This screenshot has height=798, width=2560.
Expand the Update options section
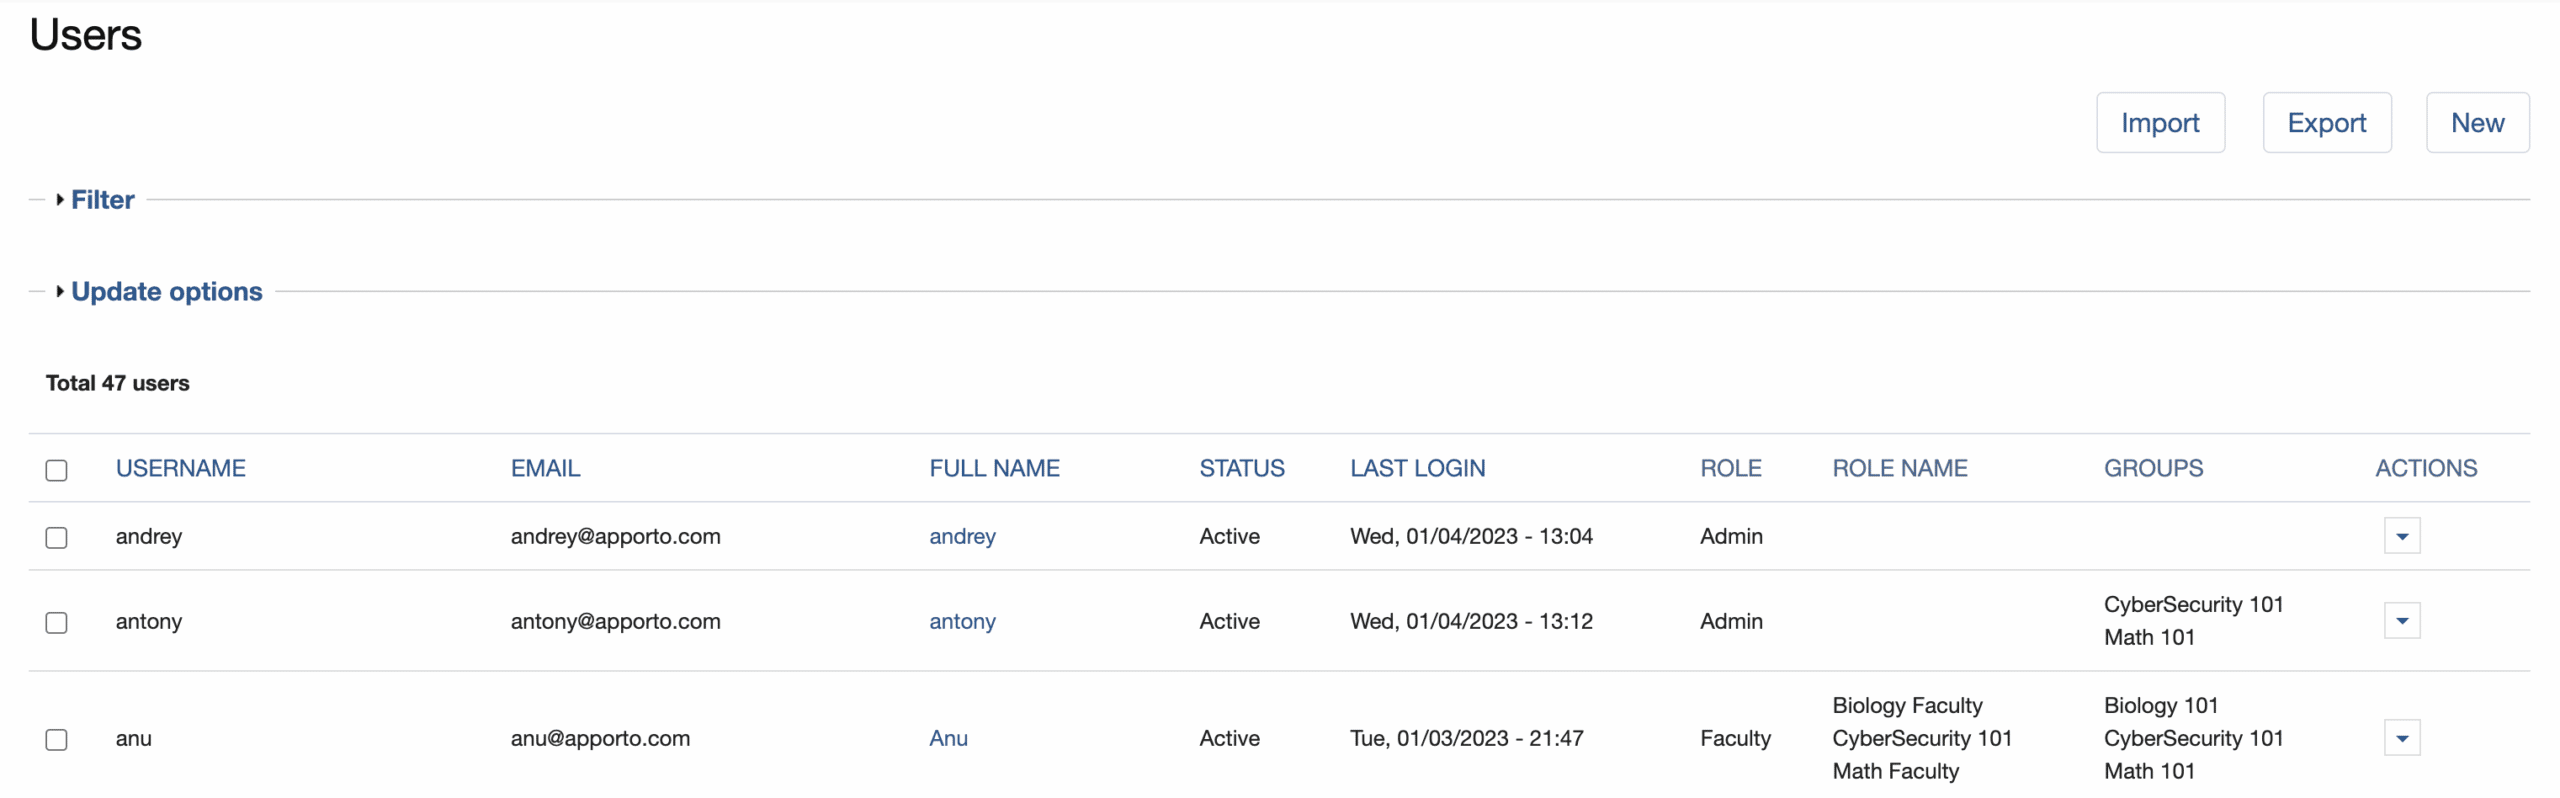(166, 292)
